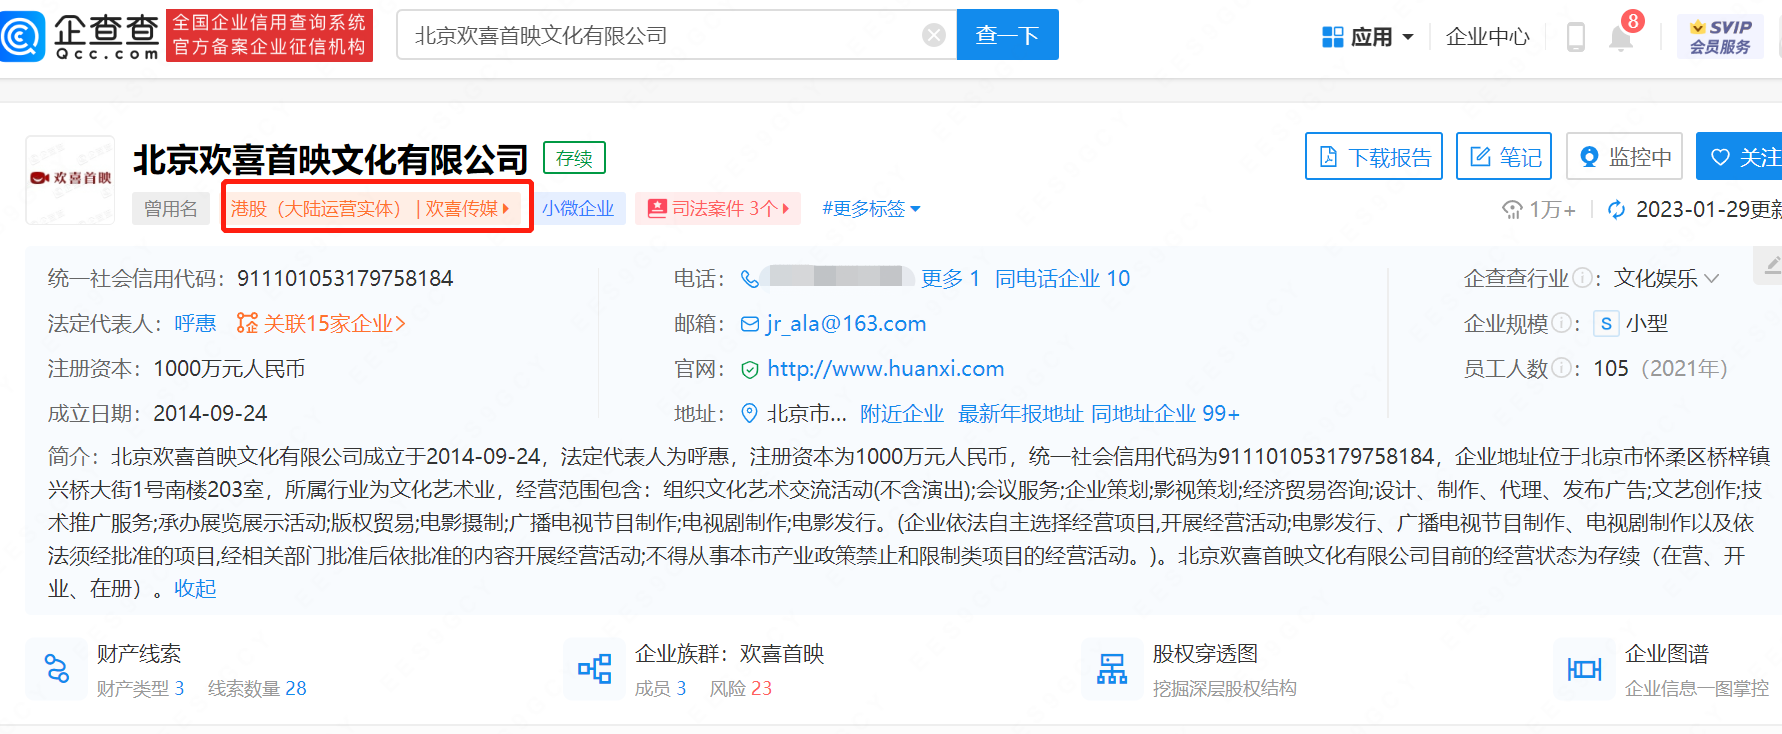Viewport: 1782px width, 734px height.
Task: Show the 曾用名 former names tag
Action: tap(171, 208)
